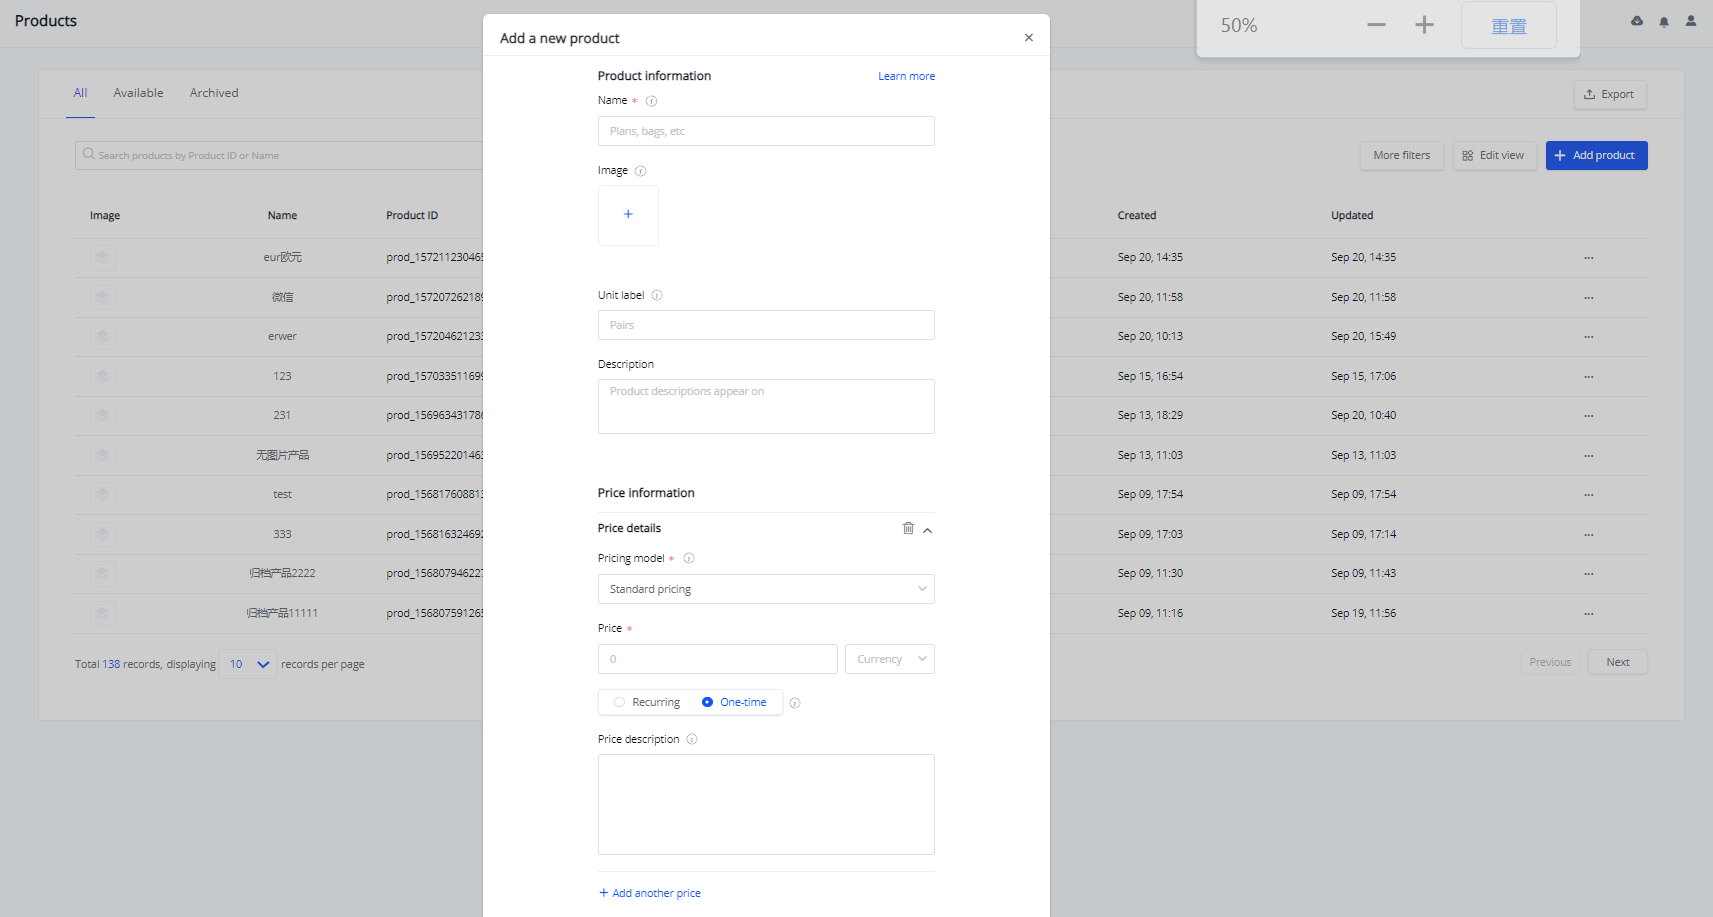
Task: Select the Recurring radio option
Action: 620,702
